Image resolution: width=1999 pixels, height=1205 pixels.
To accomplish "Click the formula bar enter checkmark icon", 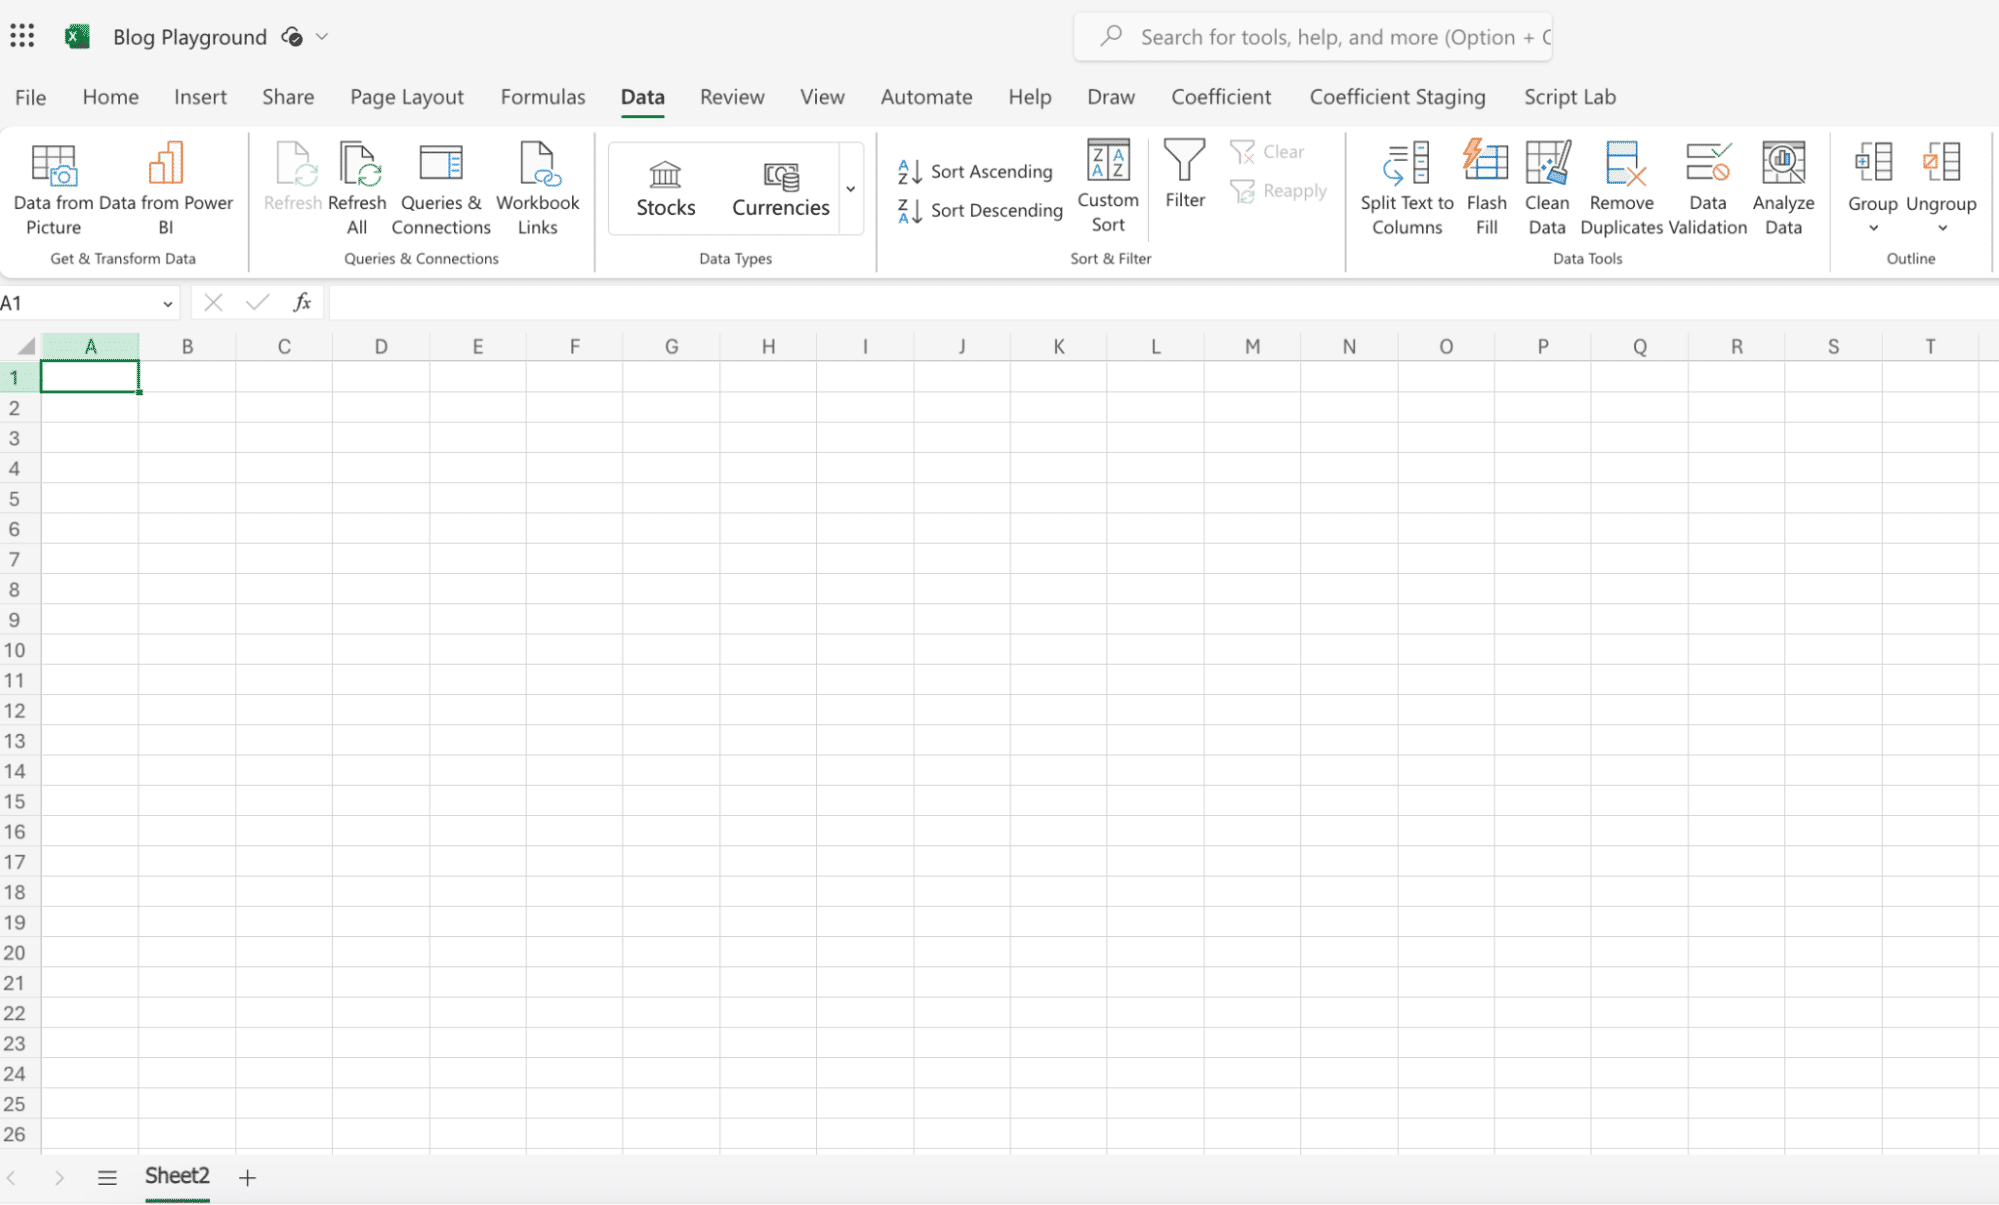I will pos(258,303).
